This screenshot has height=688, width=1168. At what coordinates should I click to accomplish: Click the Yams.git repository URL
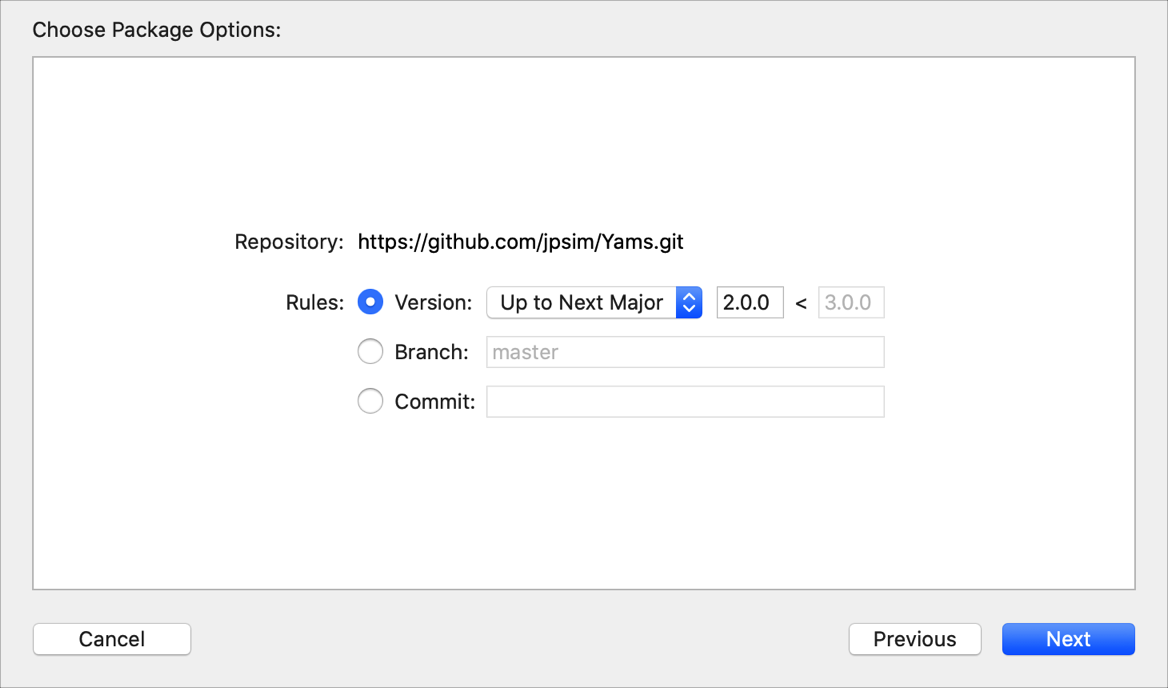(x=520, y=242)
